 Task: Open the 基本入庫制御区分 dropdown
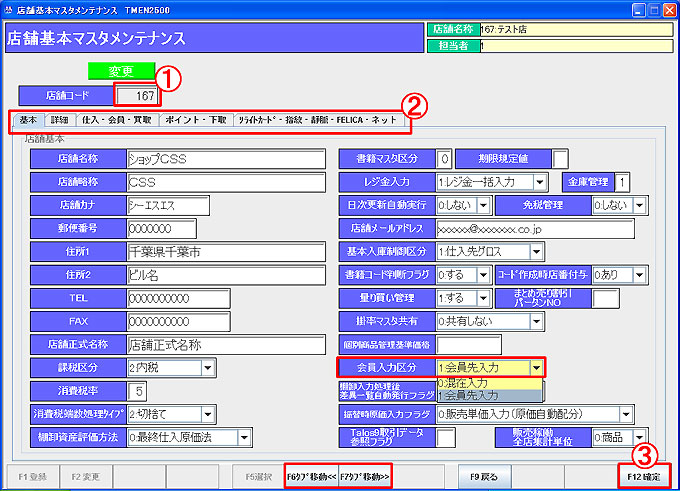(539, 251)
